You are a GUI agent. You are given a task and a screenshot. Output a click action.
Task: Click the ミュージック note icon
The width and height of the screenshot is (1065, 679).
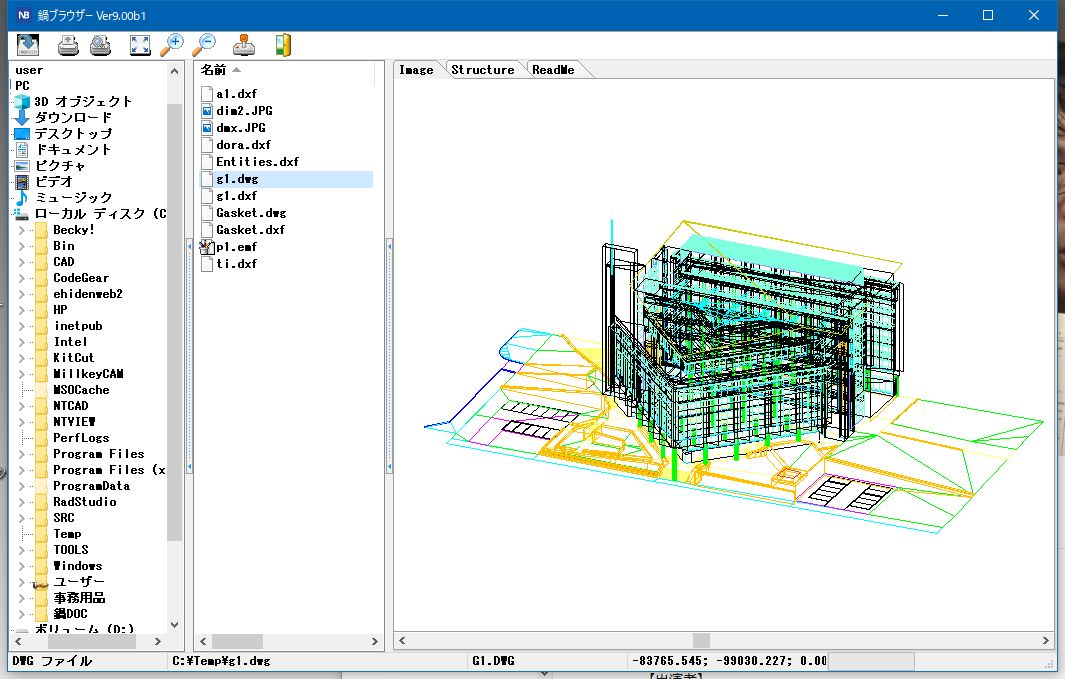(22, 198)
